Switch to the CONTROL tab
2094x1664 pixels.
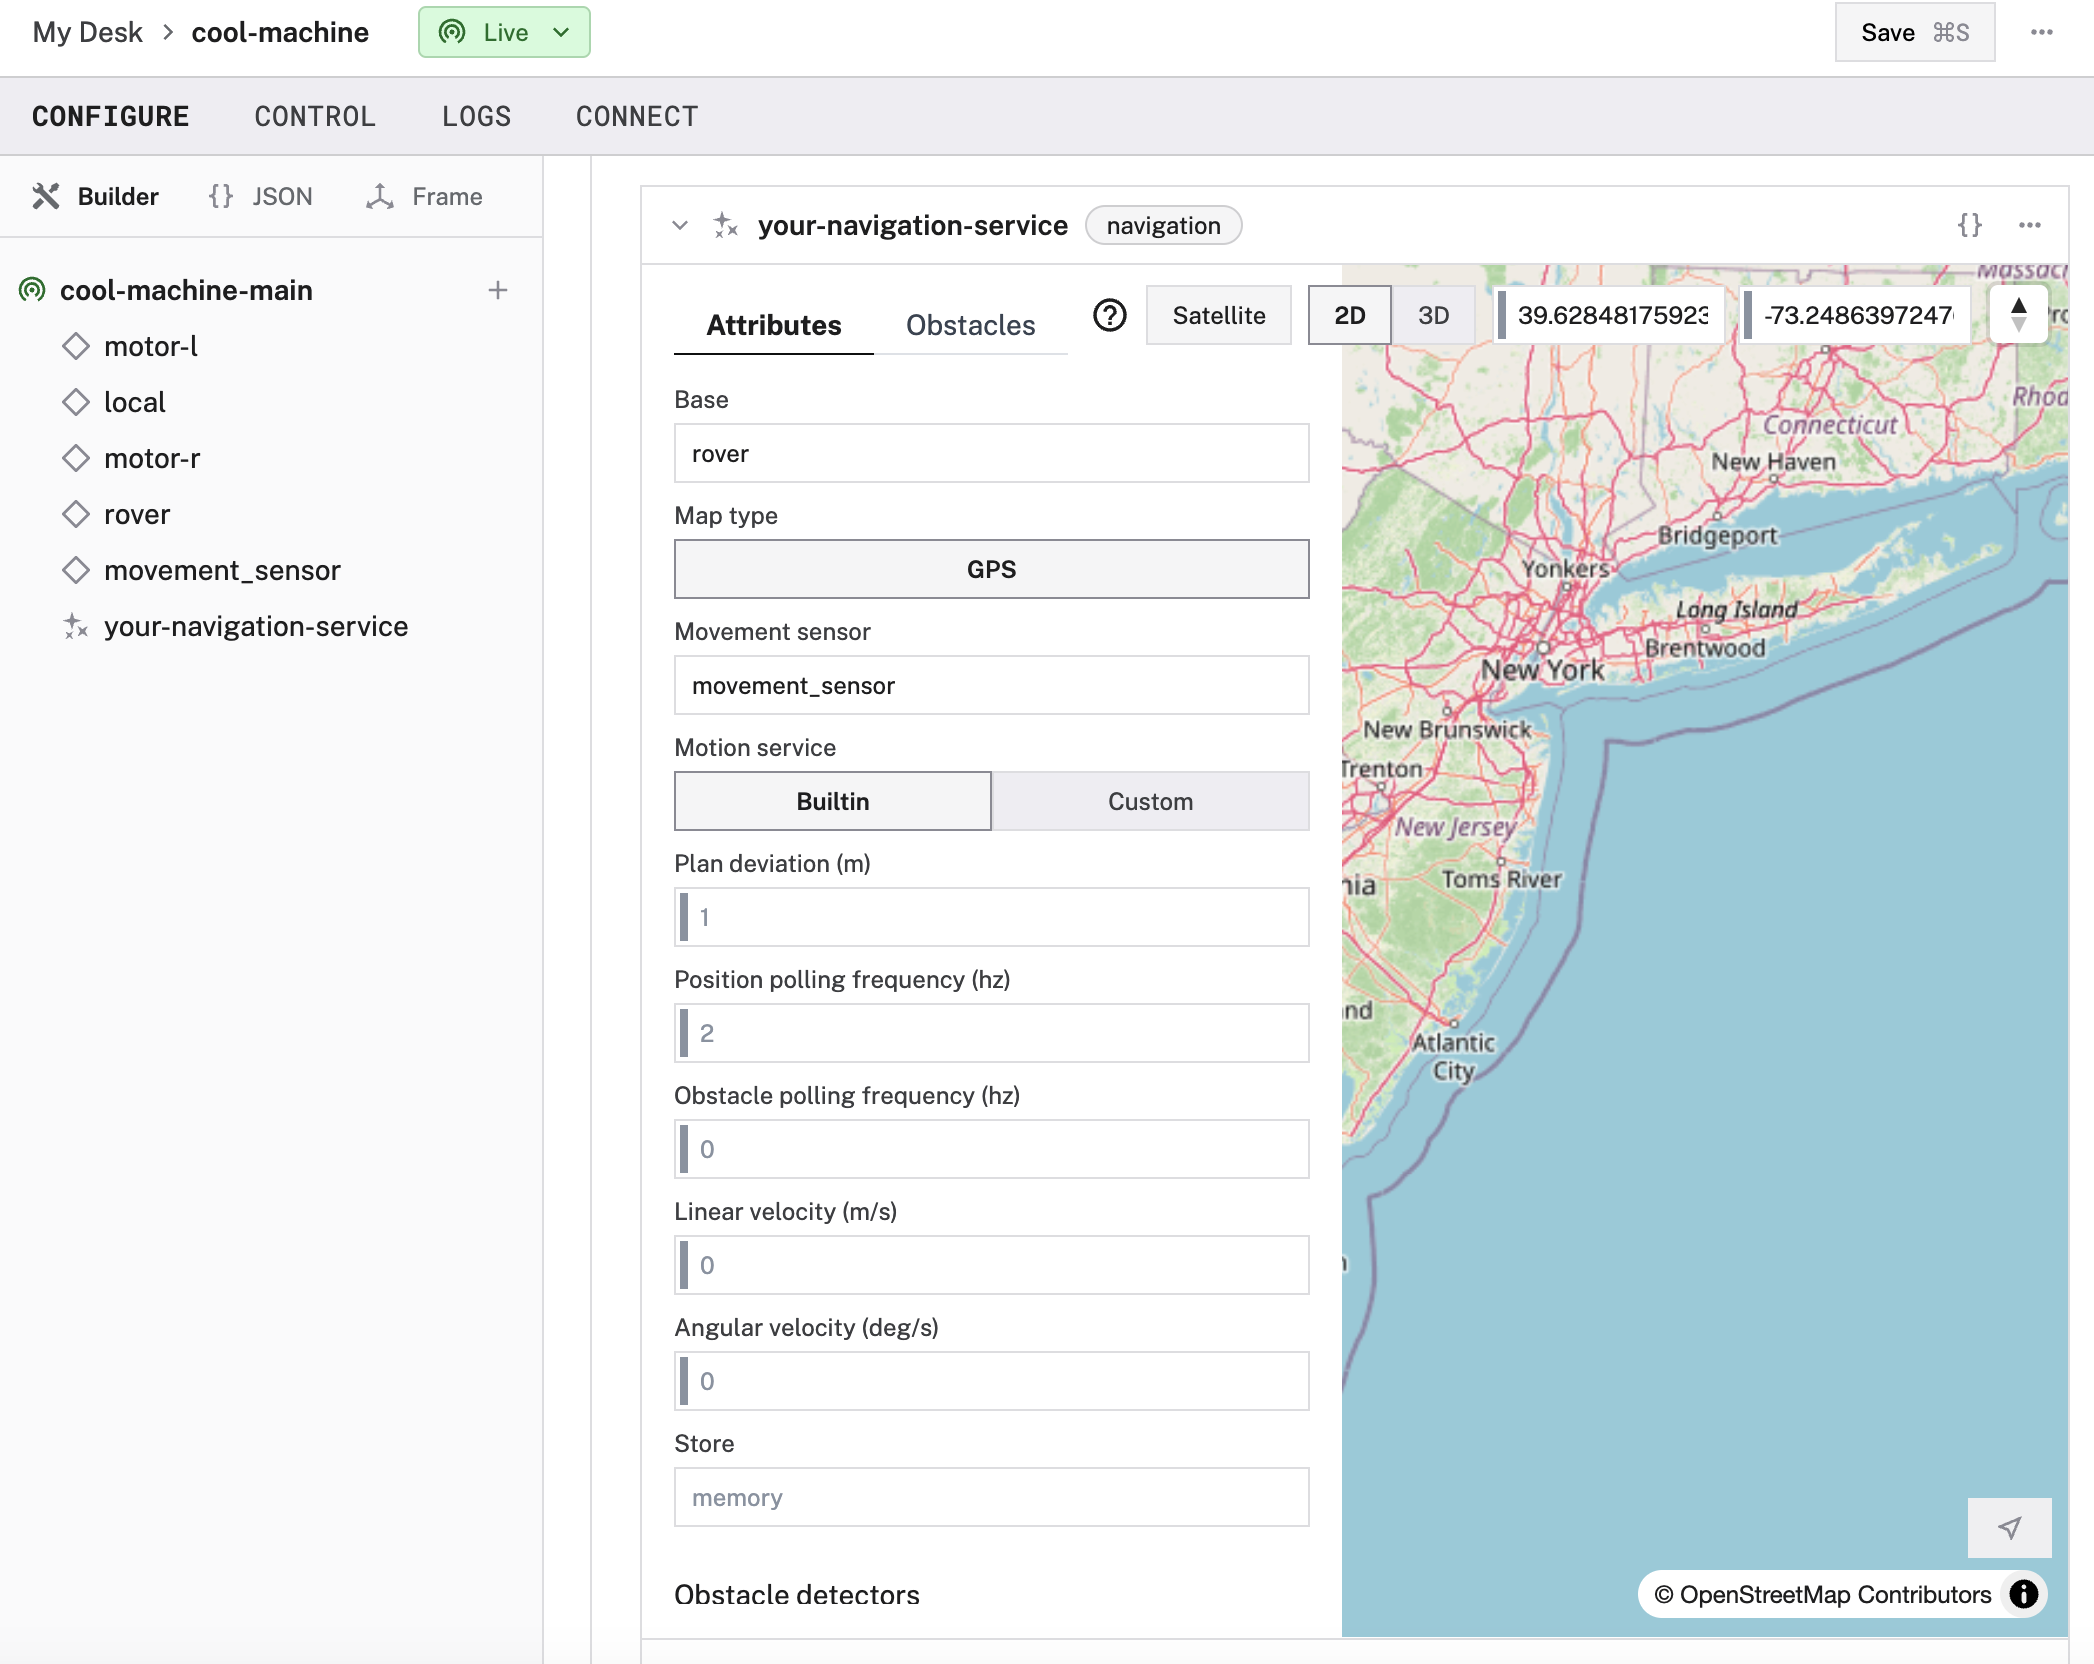point(314,116)
